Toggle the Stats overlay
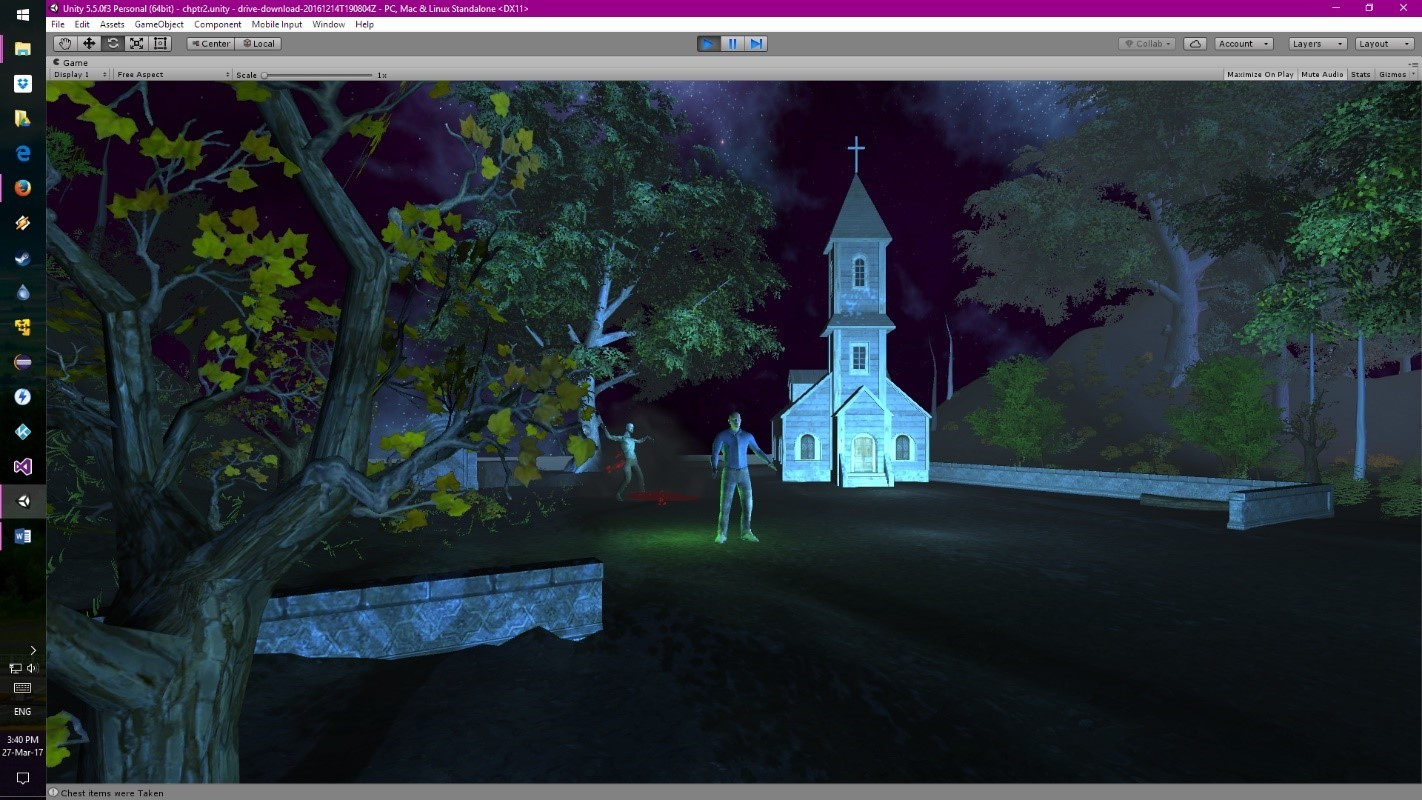The height and width of the screenshot is (800, 1422). (1360, 75)
